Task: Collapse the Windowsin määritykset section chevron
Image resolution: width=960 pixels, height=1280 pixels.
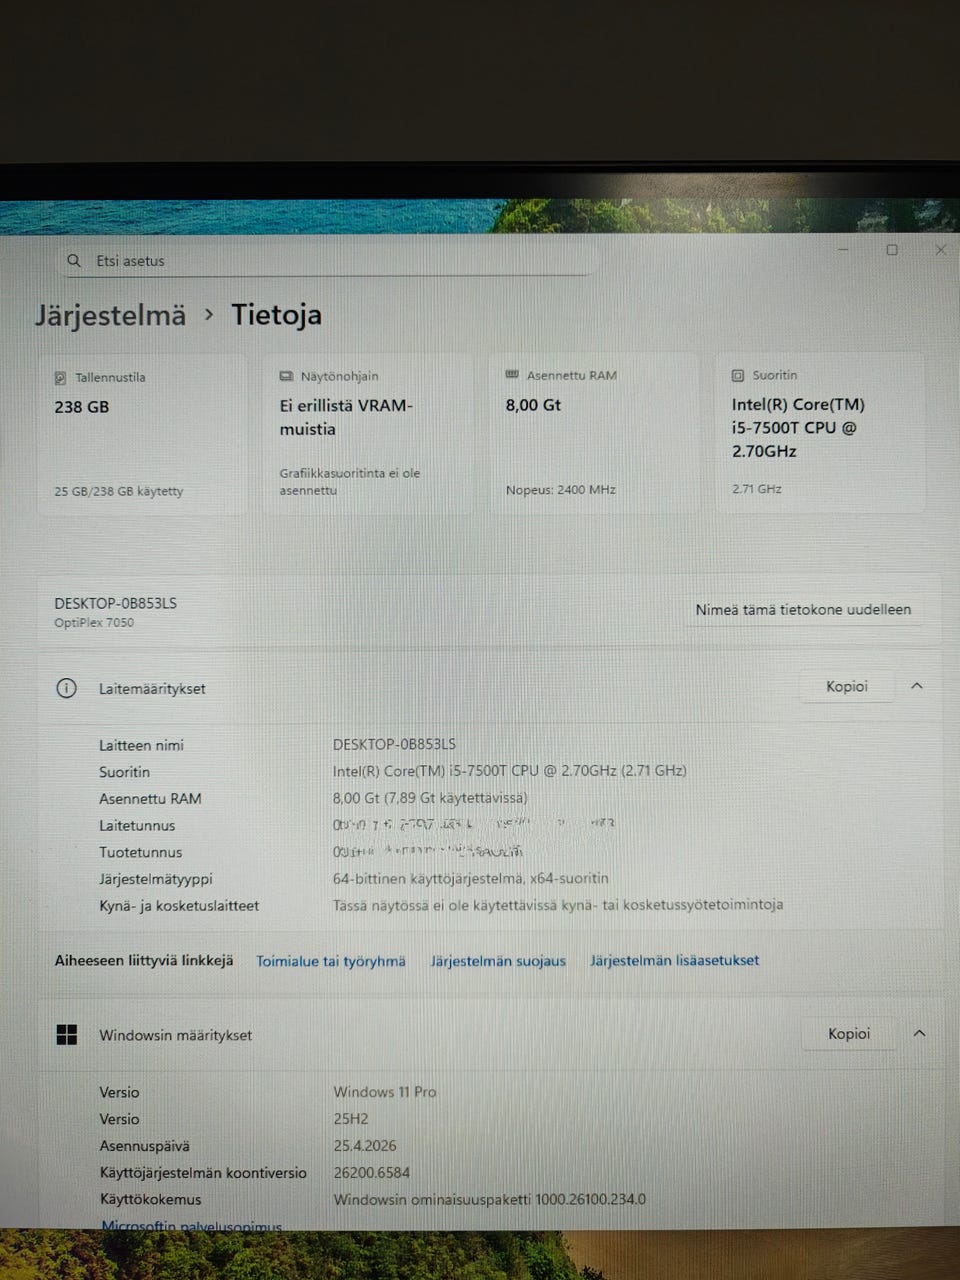Action: click(x=920, y=1034)
